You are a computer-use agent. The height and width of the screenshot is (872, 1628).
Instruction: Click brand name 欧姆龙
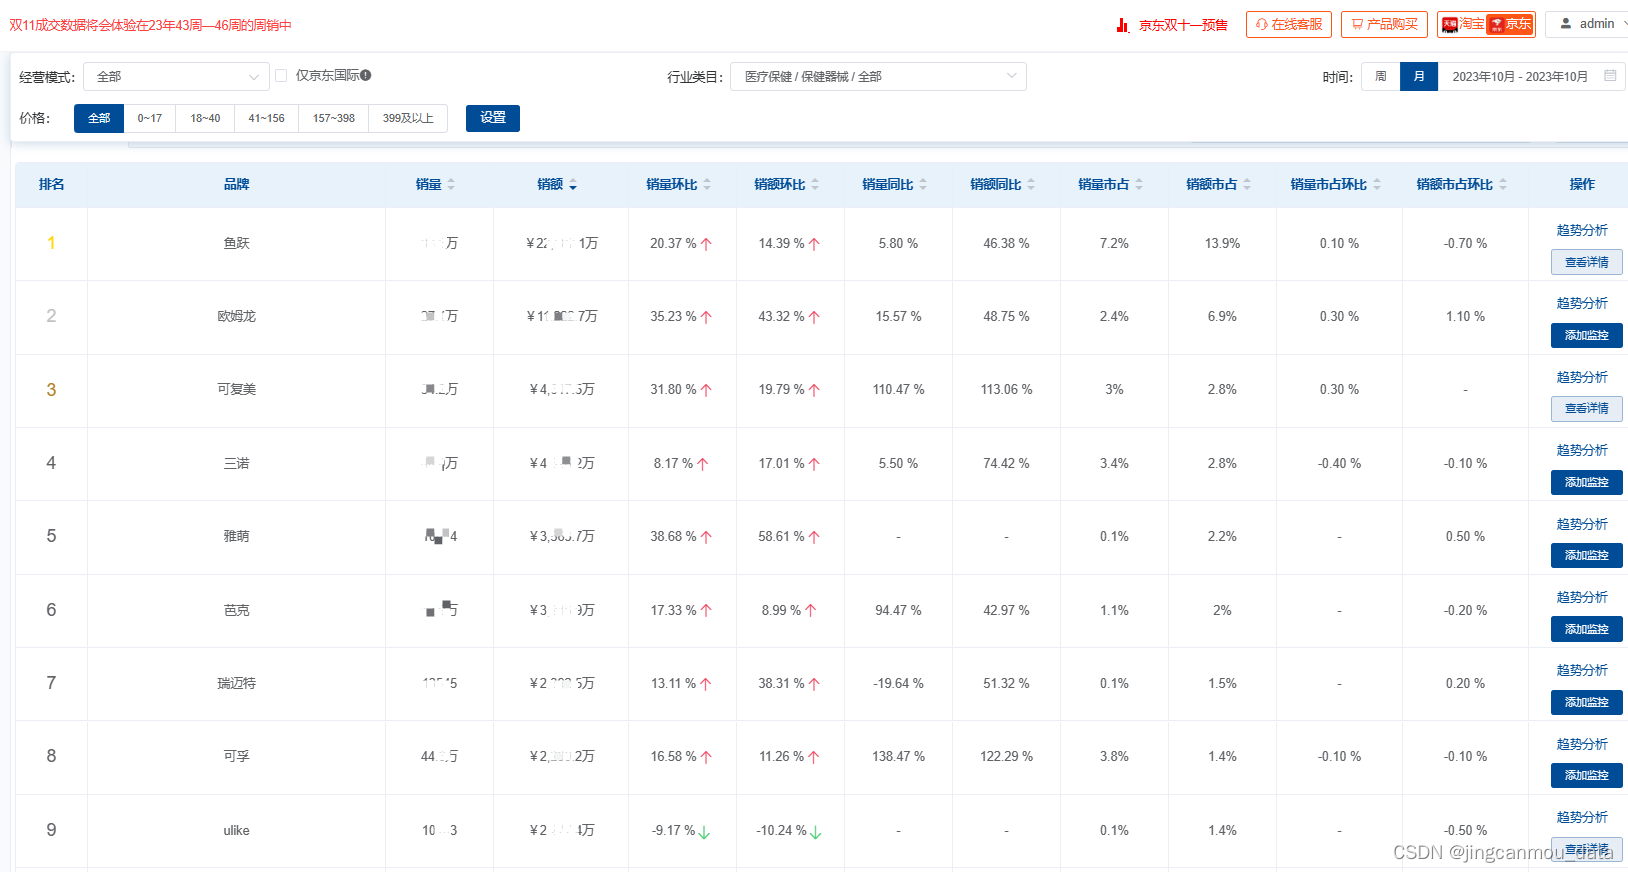pos(237,316)
